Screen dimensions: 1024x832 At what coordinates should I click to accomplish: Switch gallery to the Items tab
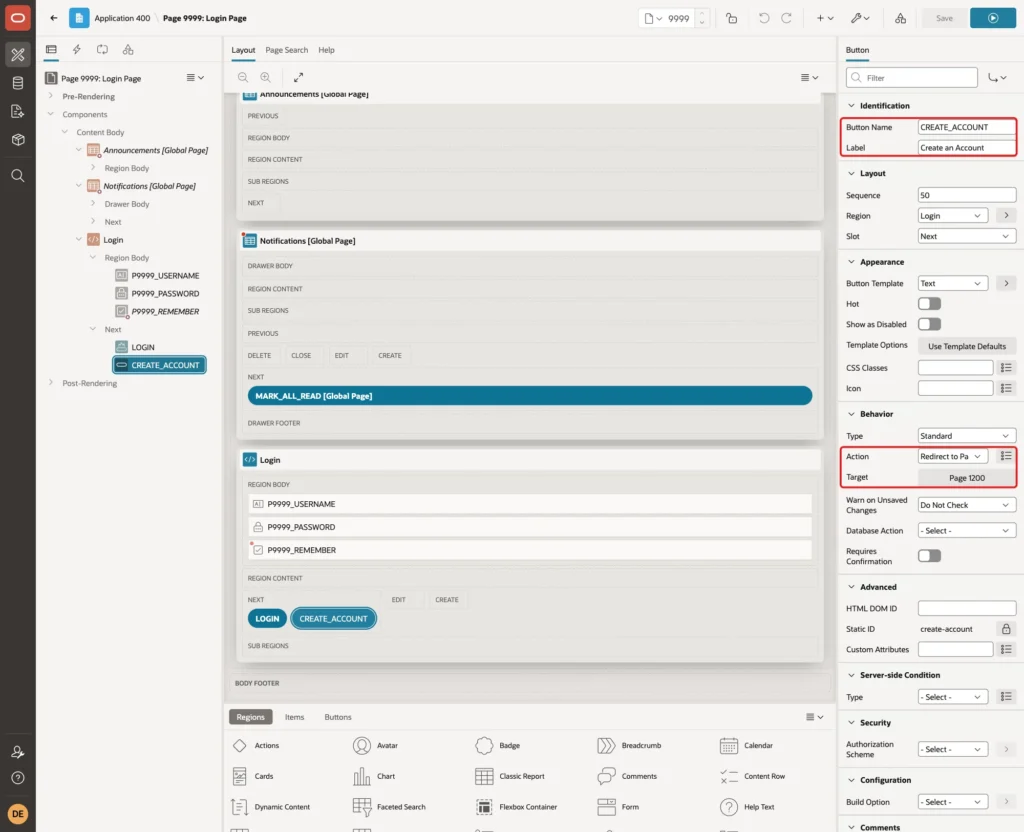(295, 717)
